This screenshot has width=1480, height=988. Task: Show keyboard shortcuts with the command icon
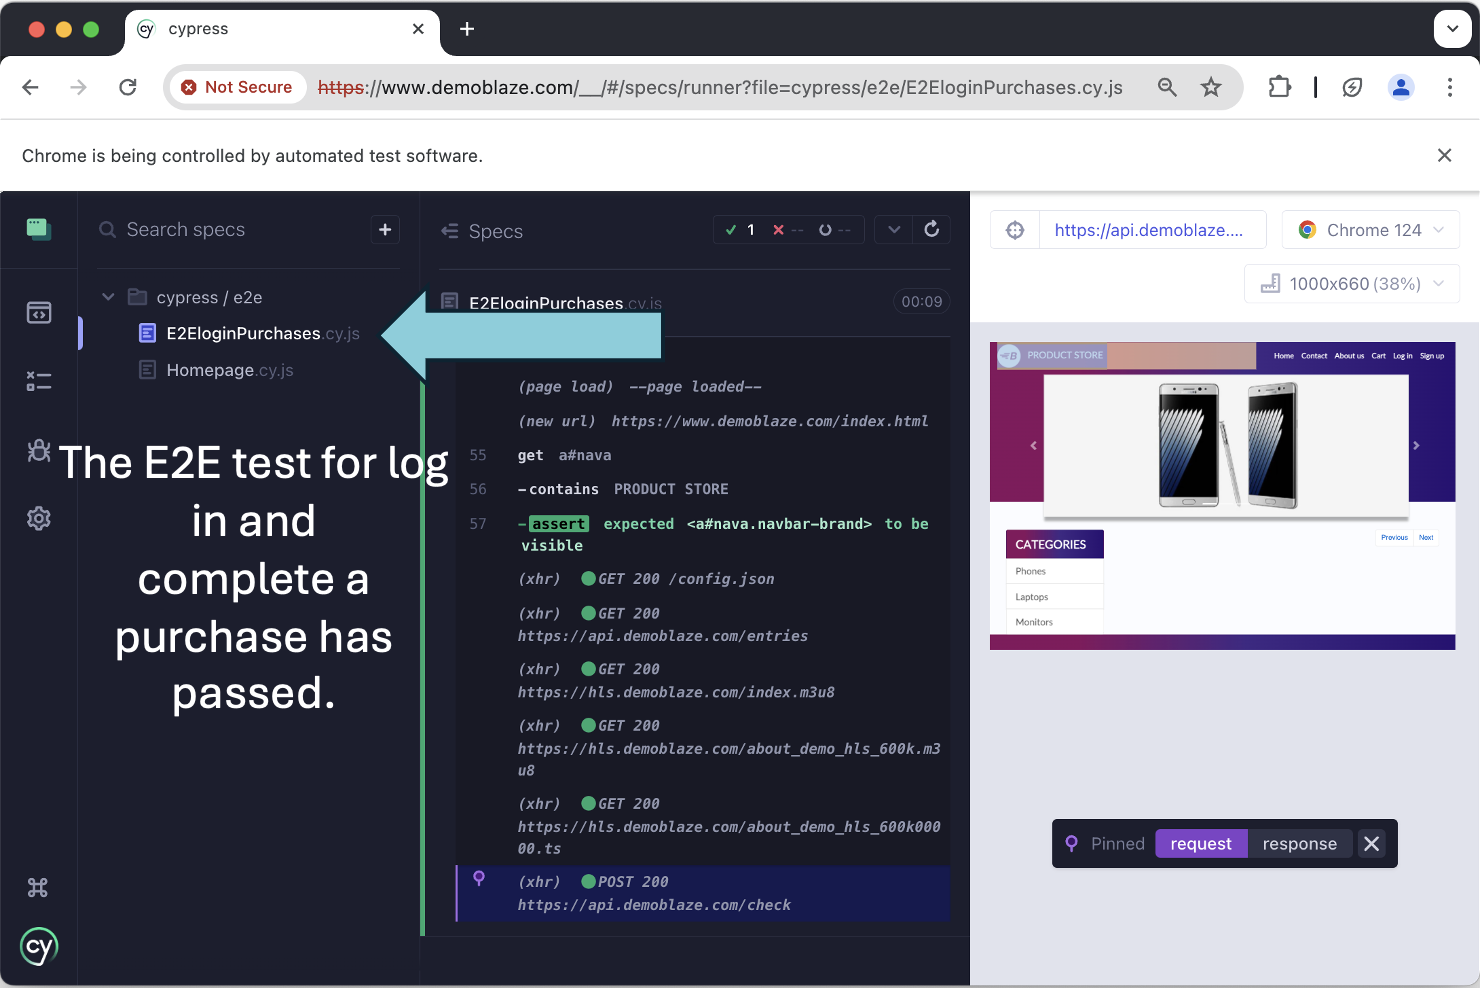point(38,887)
